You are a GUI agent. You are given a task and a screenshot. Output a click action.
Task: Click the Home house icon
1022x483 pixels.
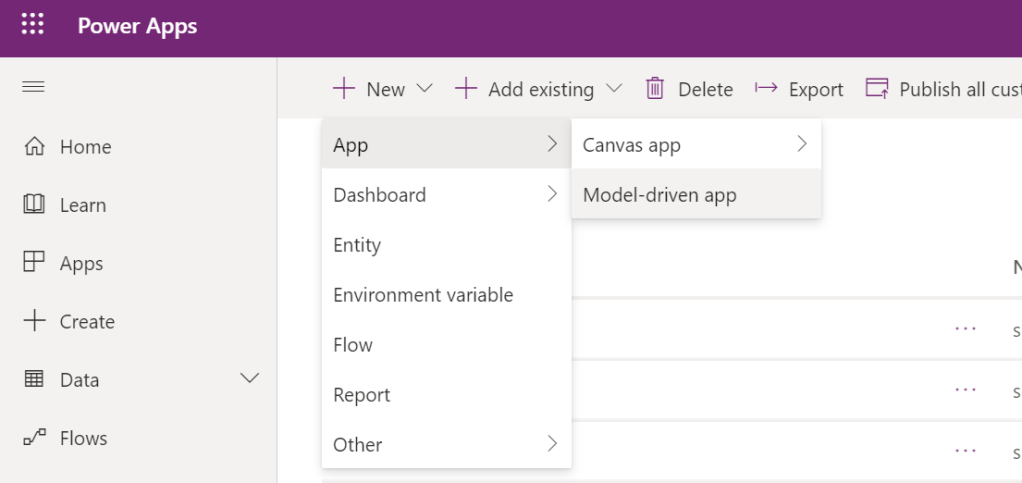click(34, 147)
